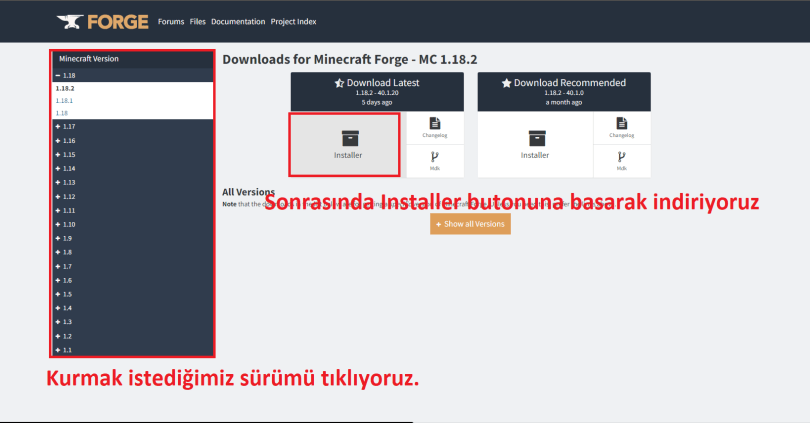Expand the 1.11 version group

(x=133, y=211)
